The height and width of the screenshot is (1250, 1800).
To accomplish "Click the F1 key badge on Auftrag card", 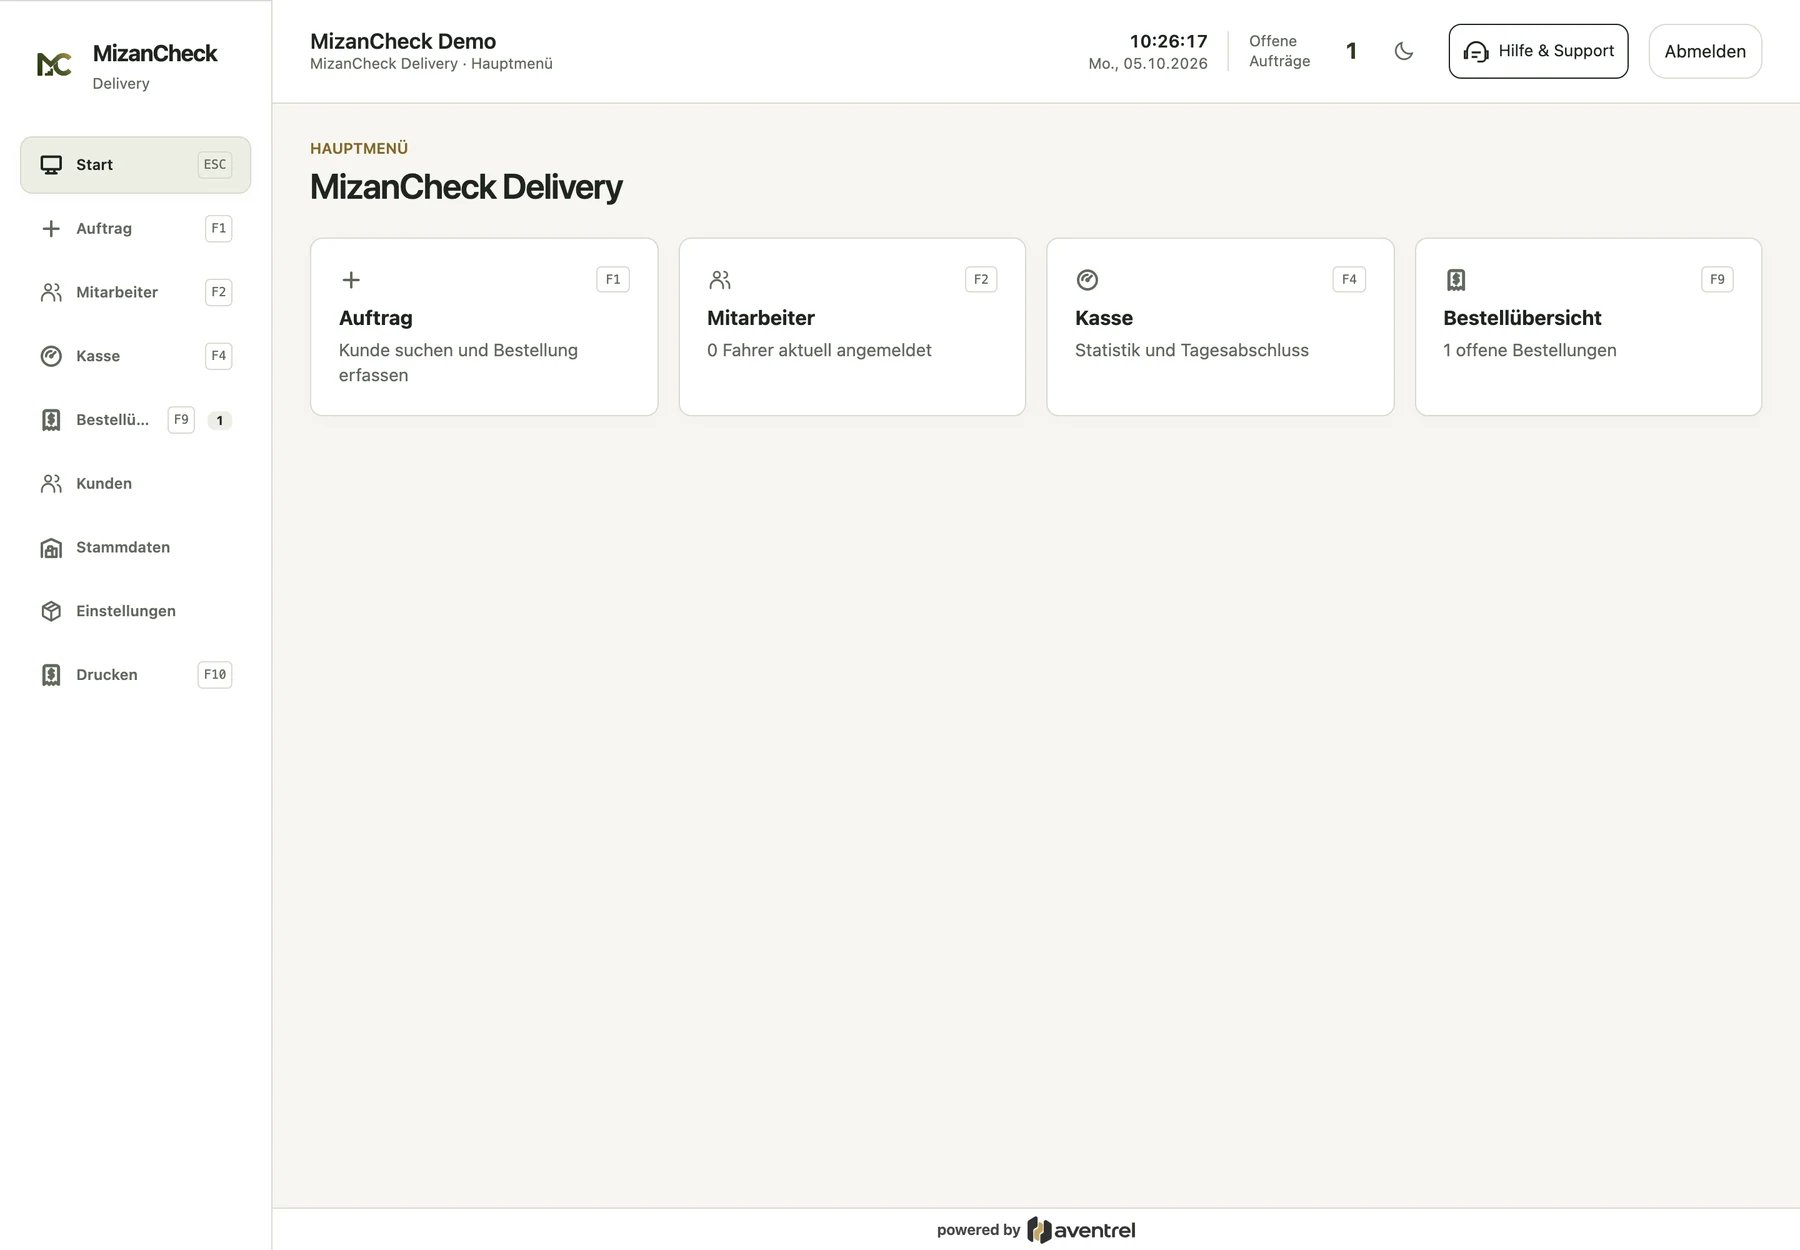I will pyautogui.click(x=613, y=280).
